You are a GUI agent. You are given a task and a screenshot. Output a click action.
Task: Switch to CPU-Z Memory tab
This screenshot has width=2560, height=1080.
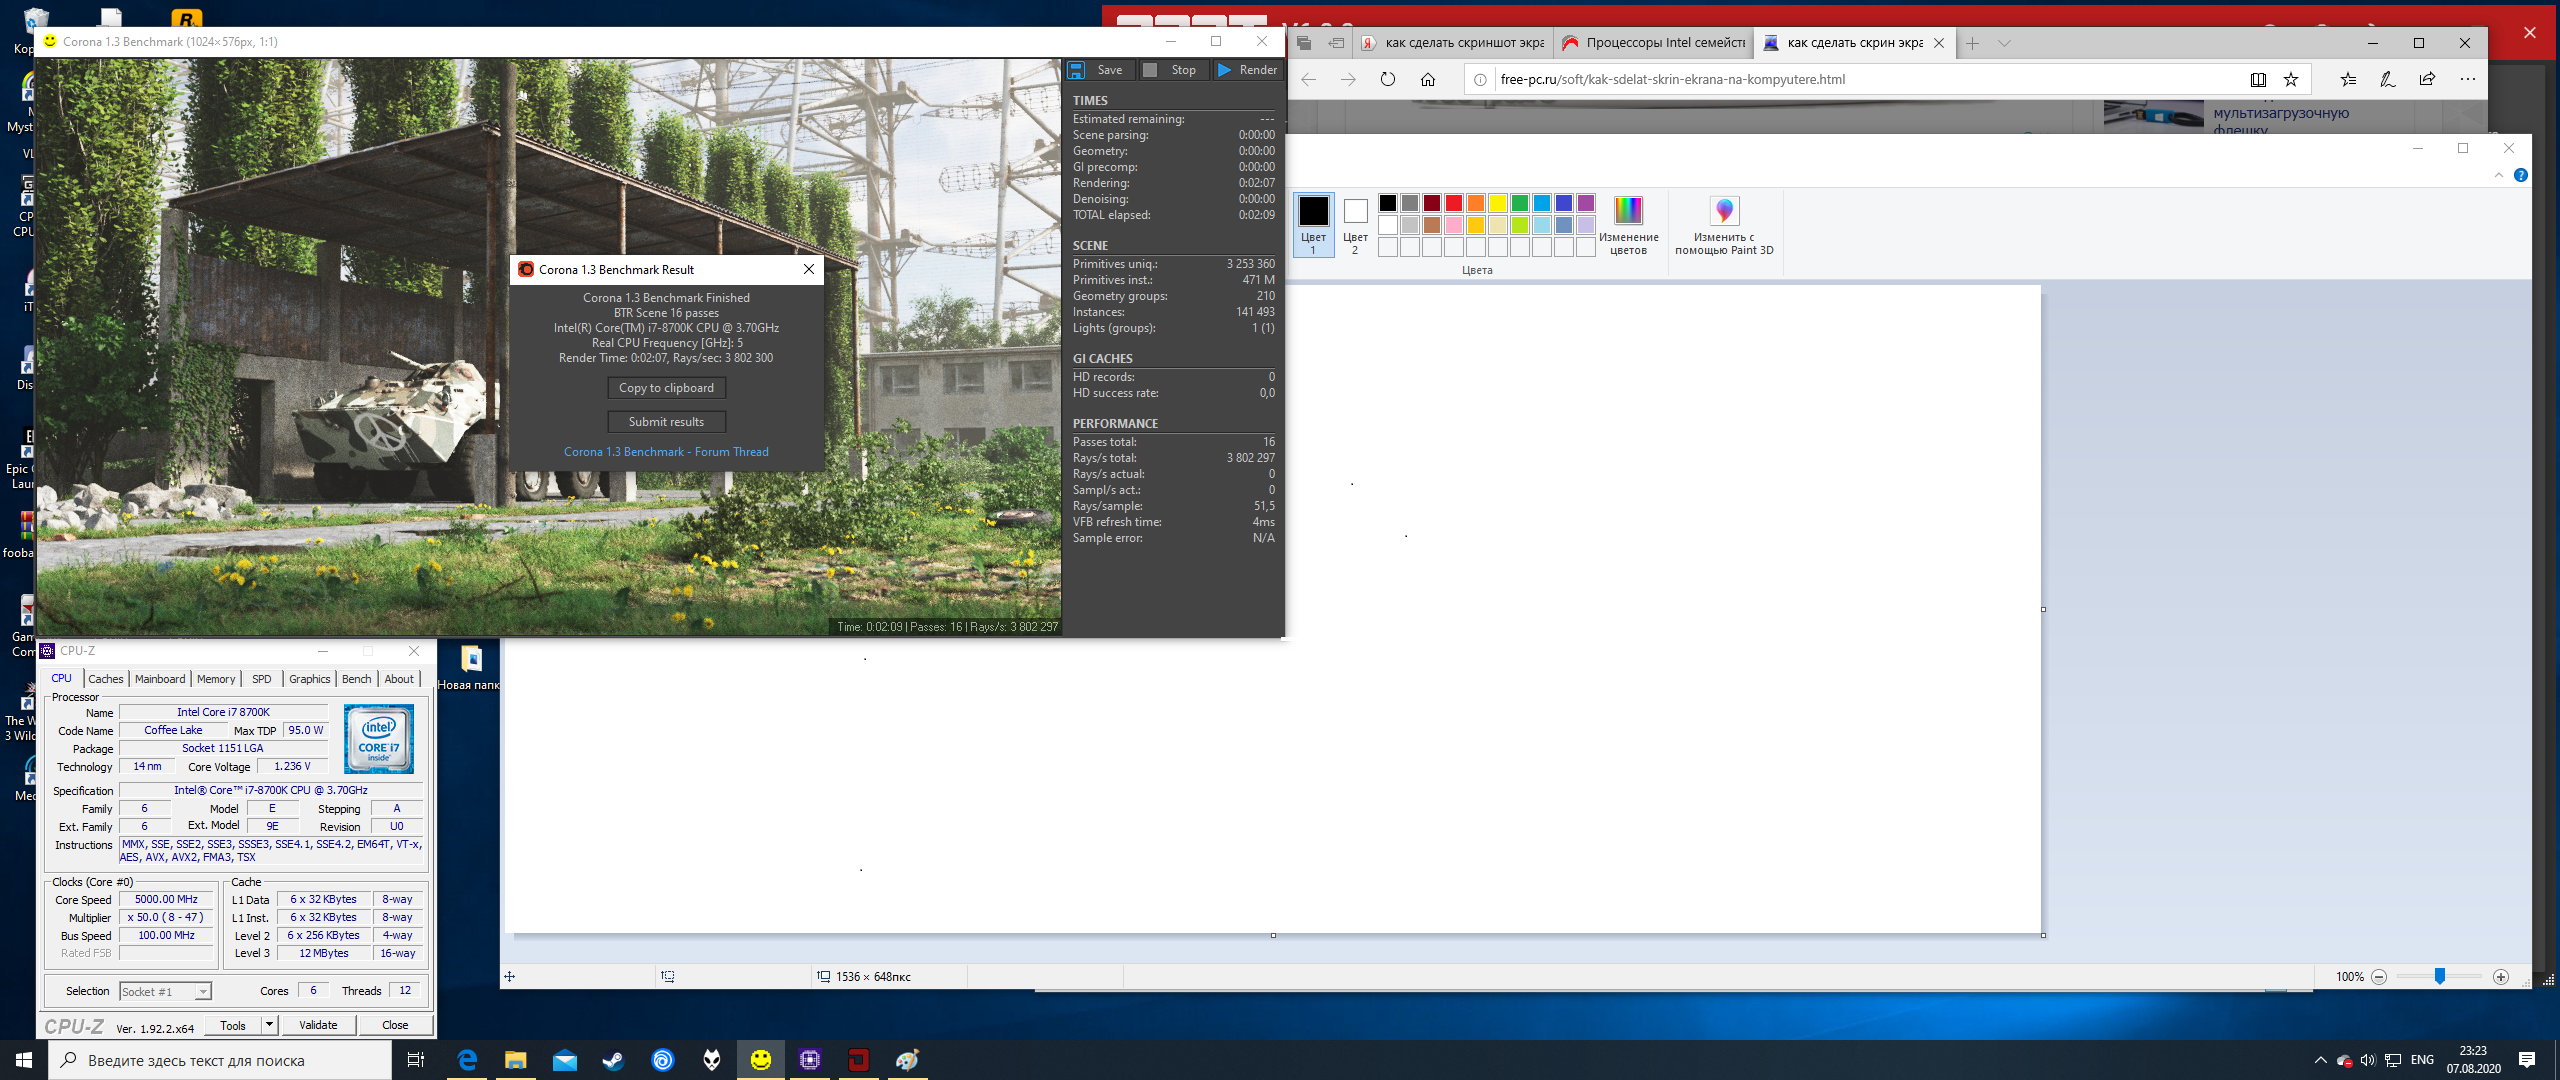pos(216,679)
